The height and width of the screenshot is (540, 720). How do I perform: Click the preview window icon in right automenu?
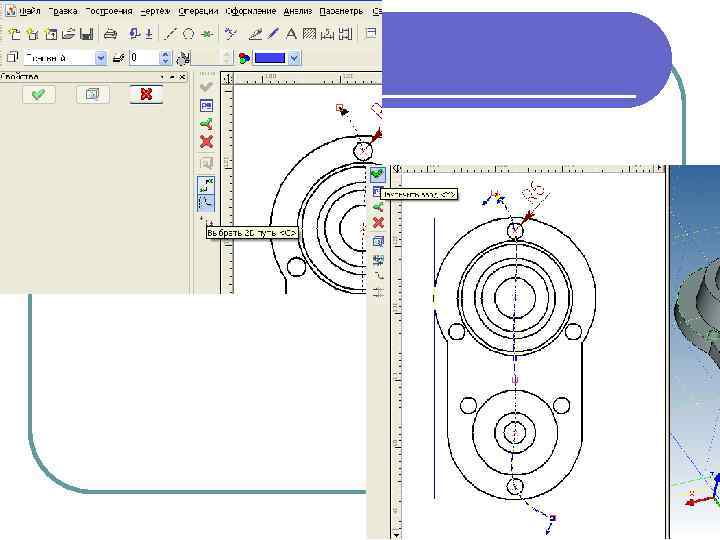[x=378, y=242]
